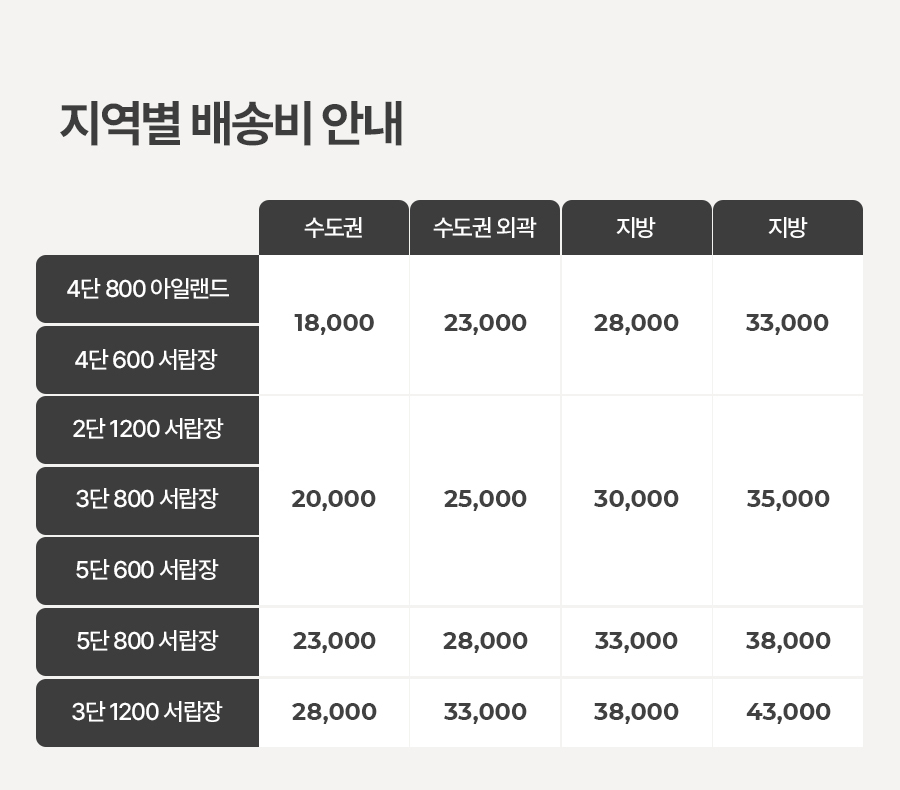The image size is (900, 790).
Task: Click the 4단 800 아일랜드 row label
Action: tap(148, 289)
